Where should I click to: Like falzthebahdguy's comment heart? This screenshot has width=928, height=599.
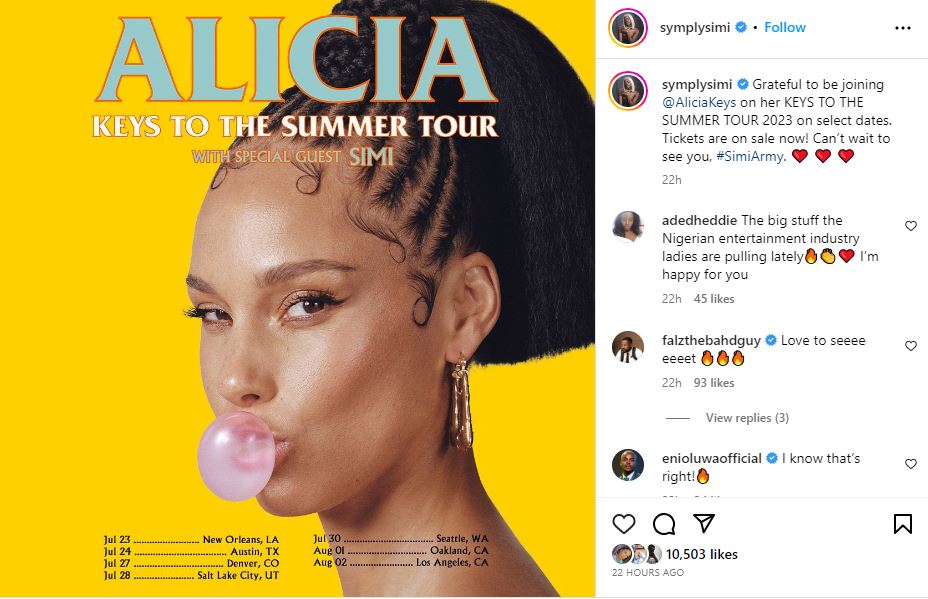pyautogui.click(x=911, y=346)
